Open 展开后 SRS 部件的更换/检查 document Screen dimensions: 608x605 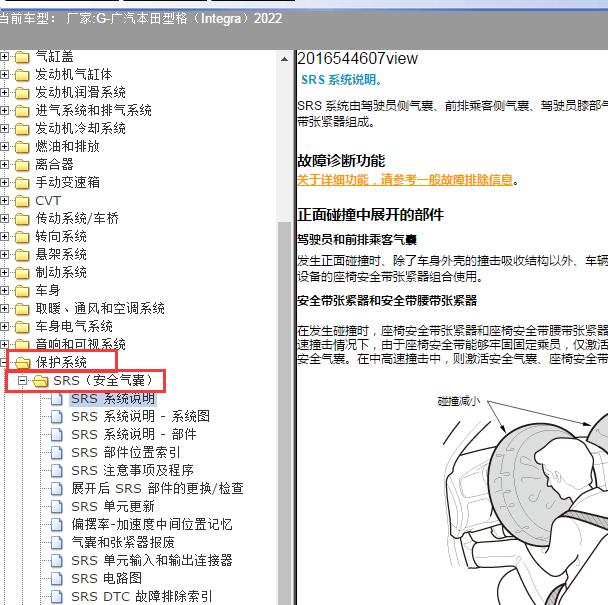click(157, 488)
